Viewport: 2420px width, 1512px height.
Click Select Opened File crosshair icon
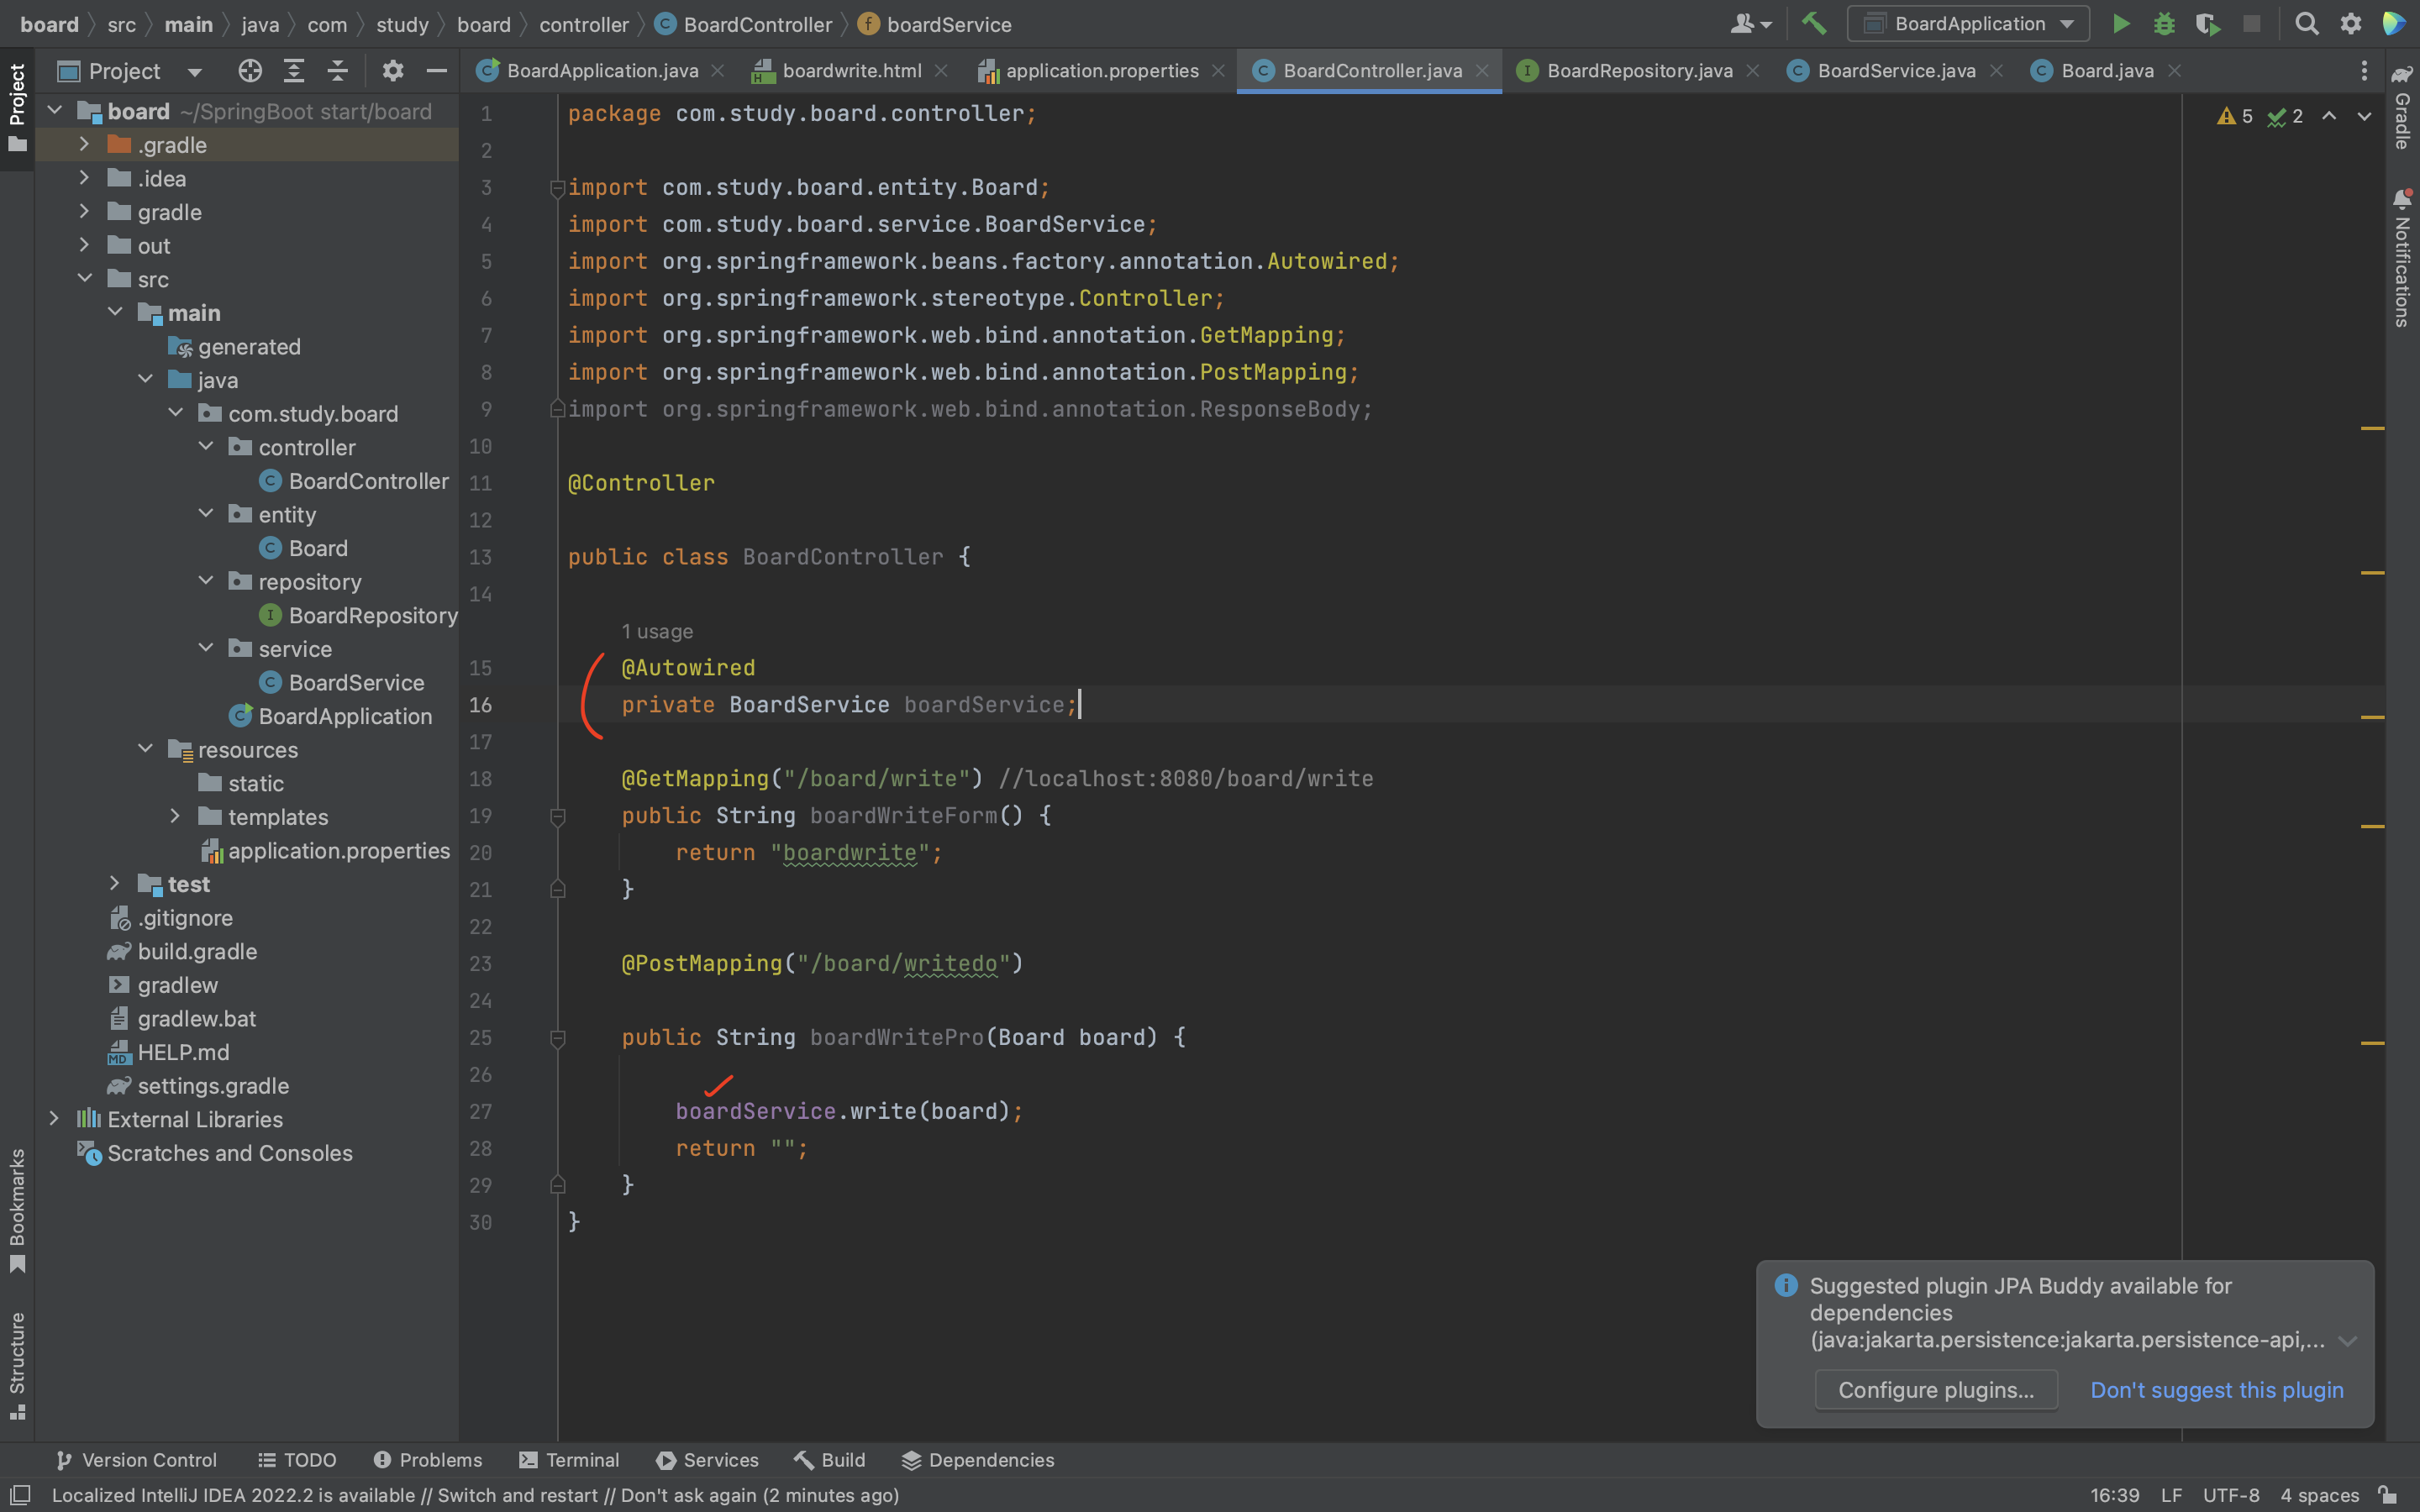pos(250,71)
